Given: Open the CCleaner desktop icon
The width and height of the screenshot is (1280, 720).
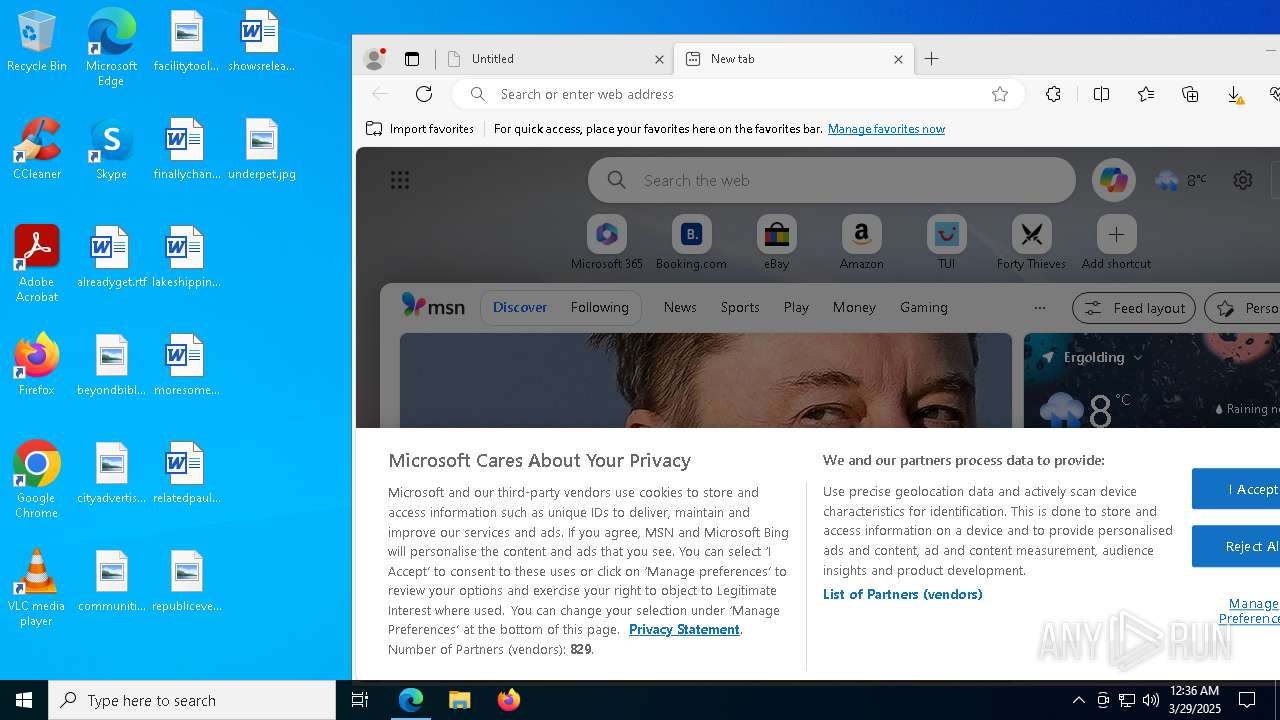Looking at the screenshot, I should (37, 149).
